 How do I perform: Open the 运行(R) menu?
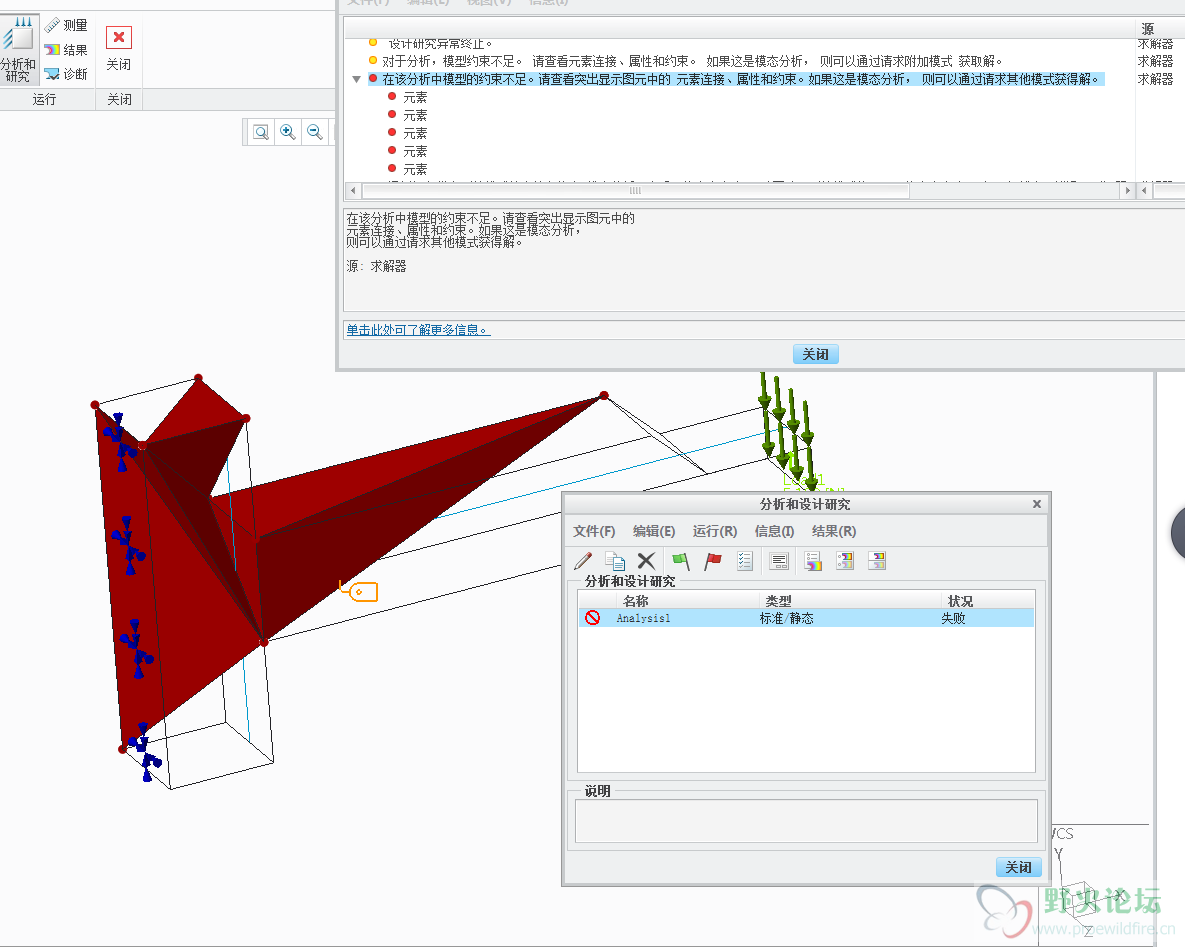pos(715,531)
